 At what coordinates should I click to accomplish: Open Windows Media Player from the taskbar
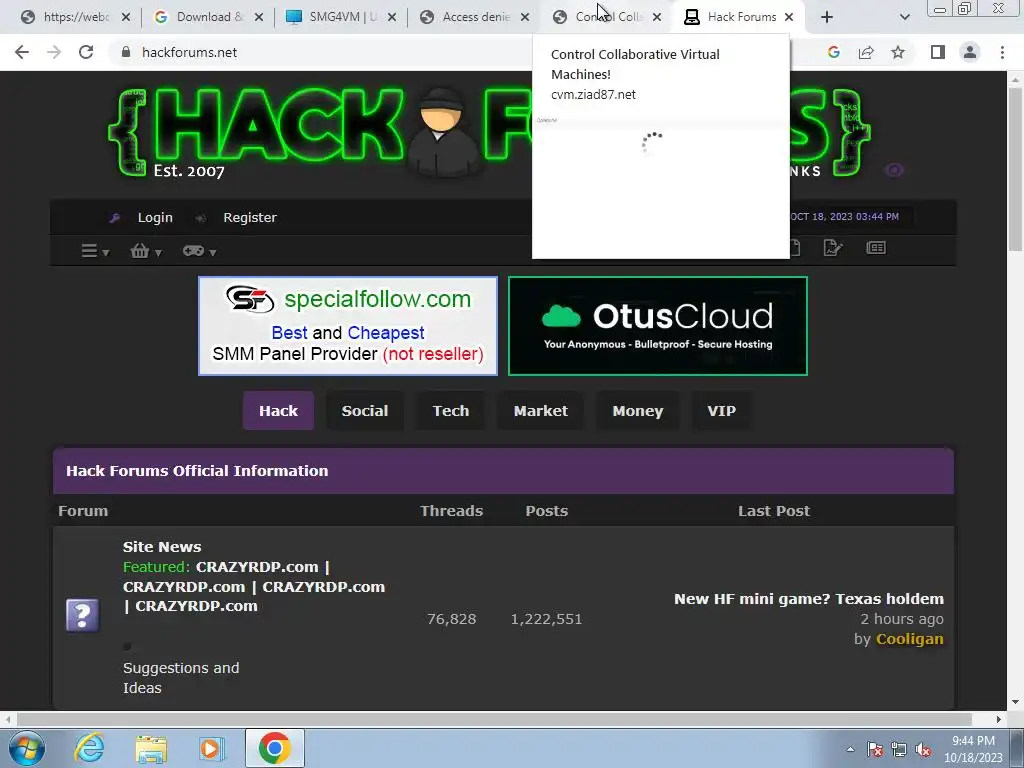click(x=211, y=748)
